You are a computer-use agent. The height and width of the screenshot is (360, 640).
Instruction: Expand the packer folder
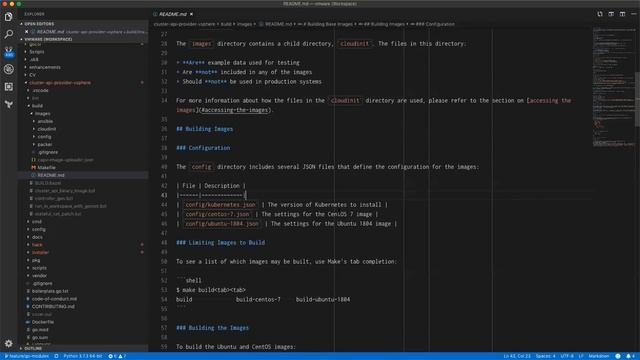point(45,144)
